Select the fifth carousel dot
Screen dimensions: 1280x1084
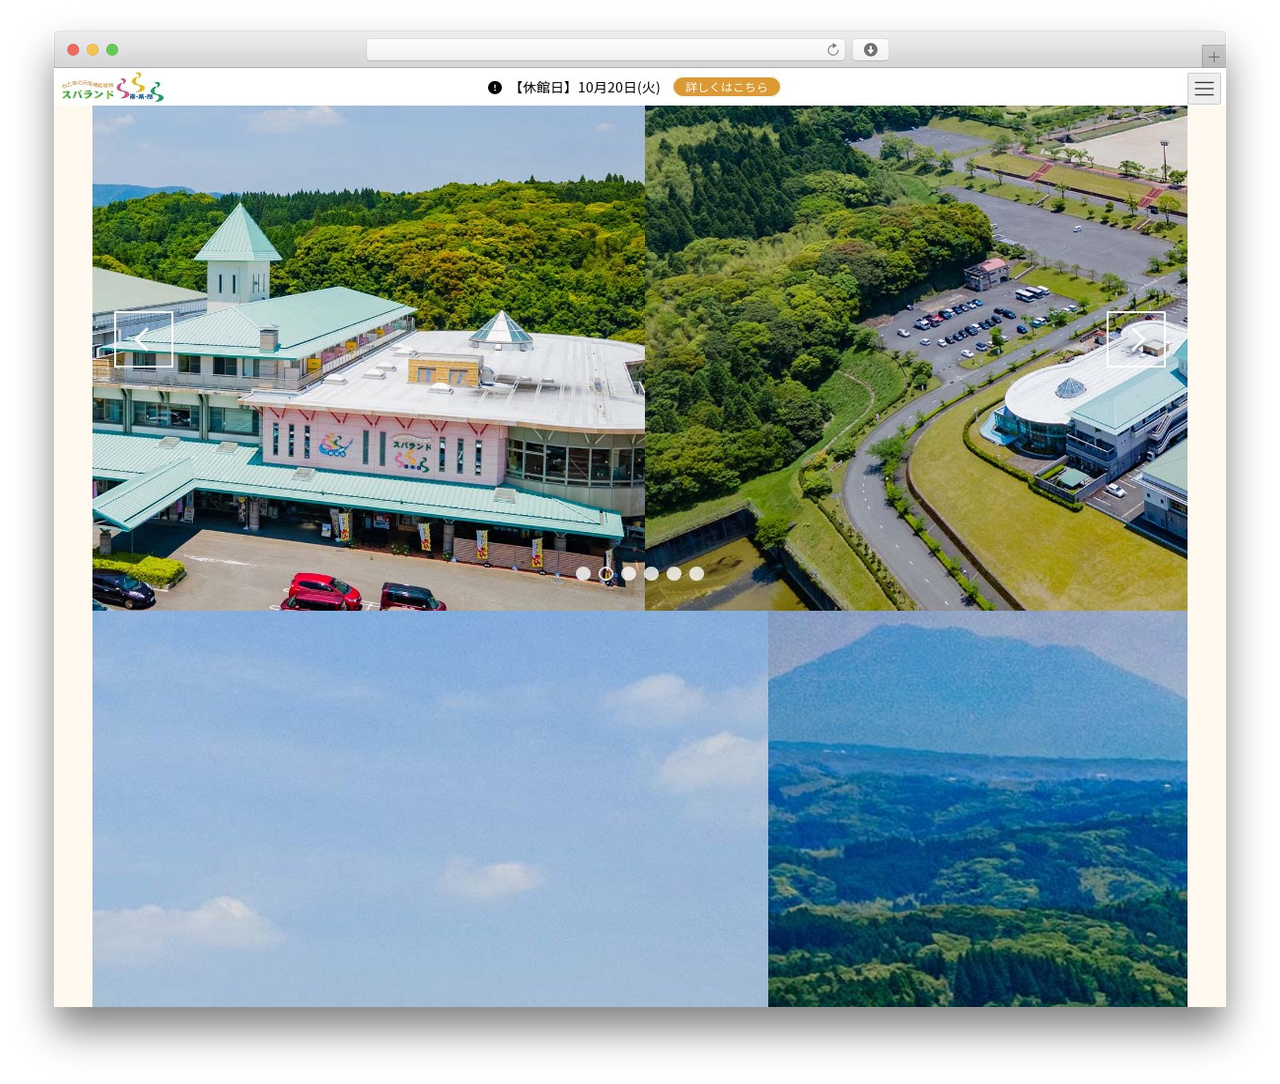pos(674,573)
